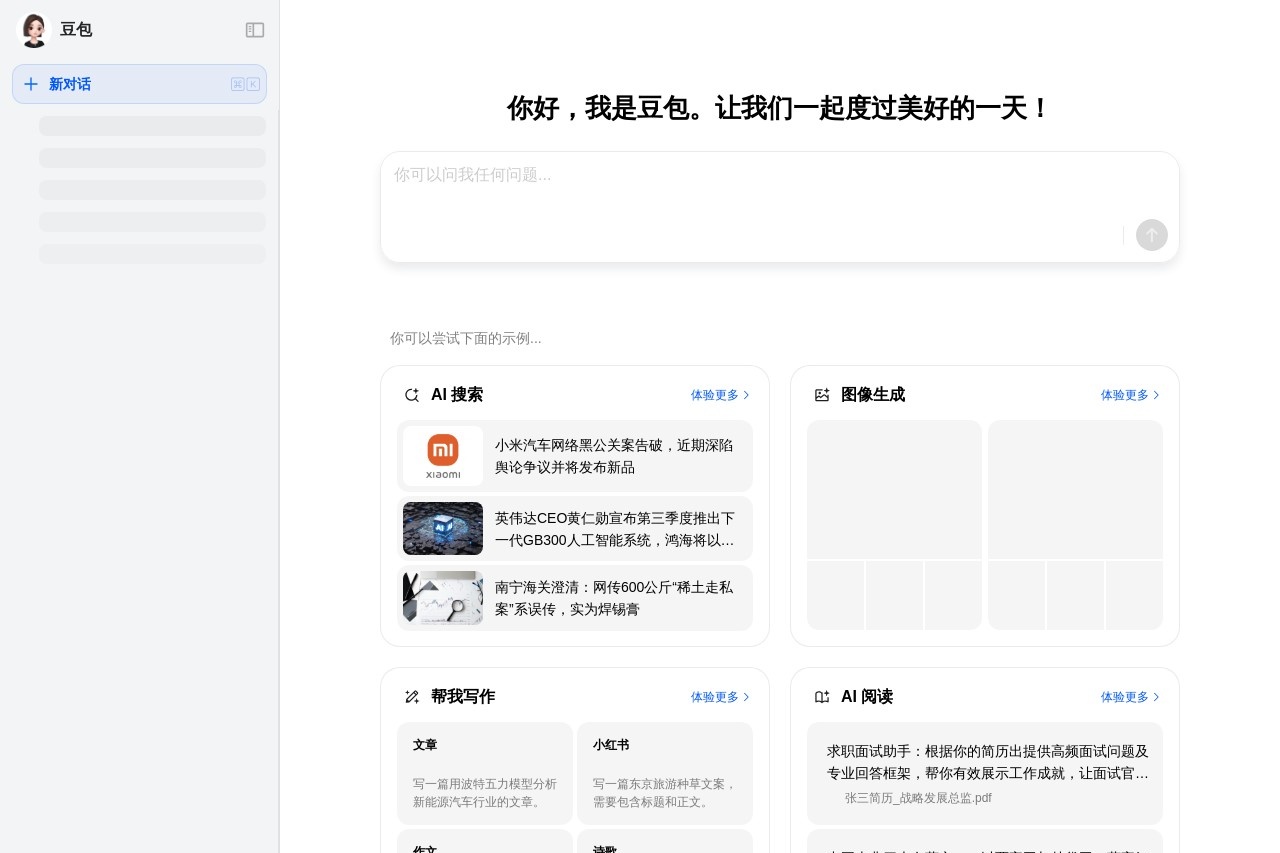Screen dimensions: 1280x853
Task: Collapse the sidebar using the panel icon
Action: click(x=255, y=30)
